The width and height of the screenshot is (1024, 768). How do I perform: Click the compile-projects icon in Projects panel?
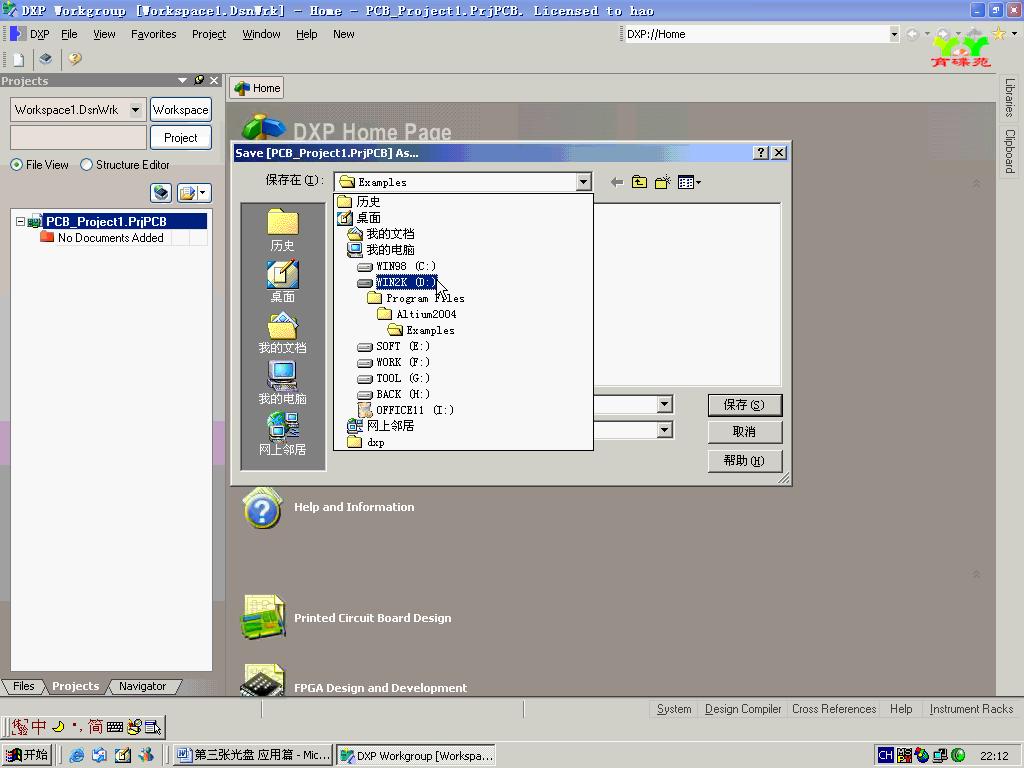coord(161,193)
